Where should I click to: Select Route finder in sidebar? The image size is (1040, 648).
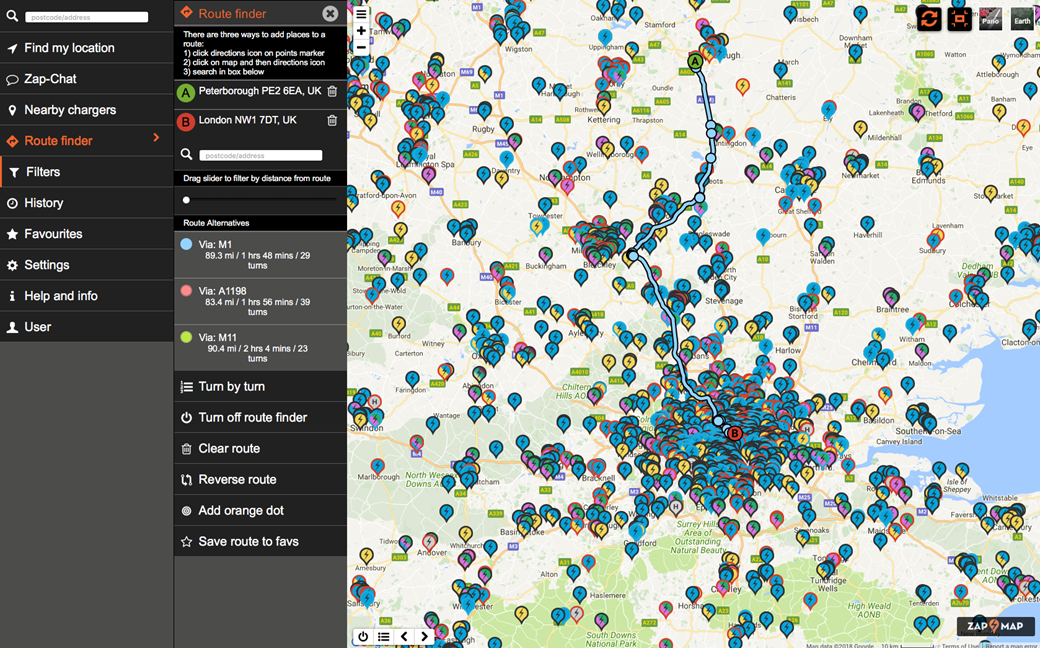pos(86,141)
